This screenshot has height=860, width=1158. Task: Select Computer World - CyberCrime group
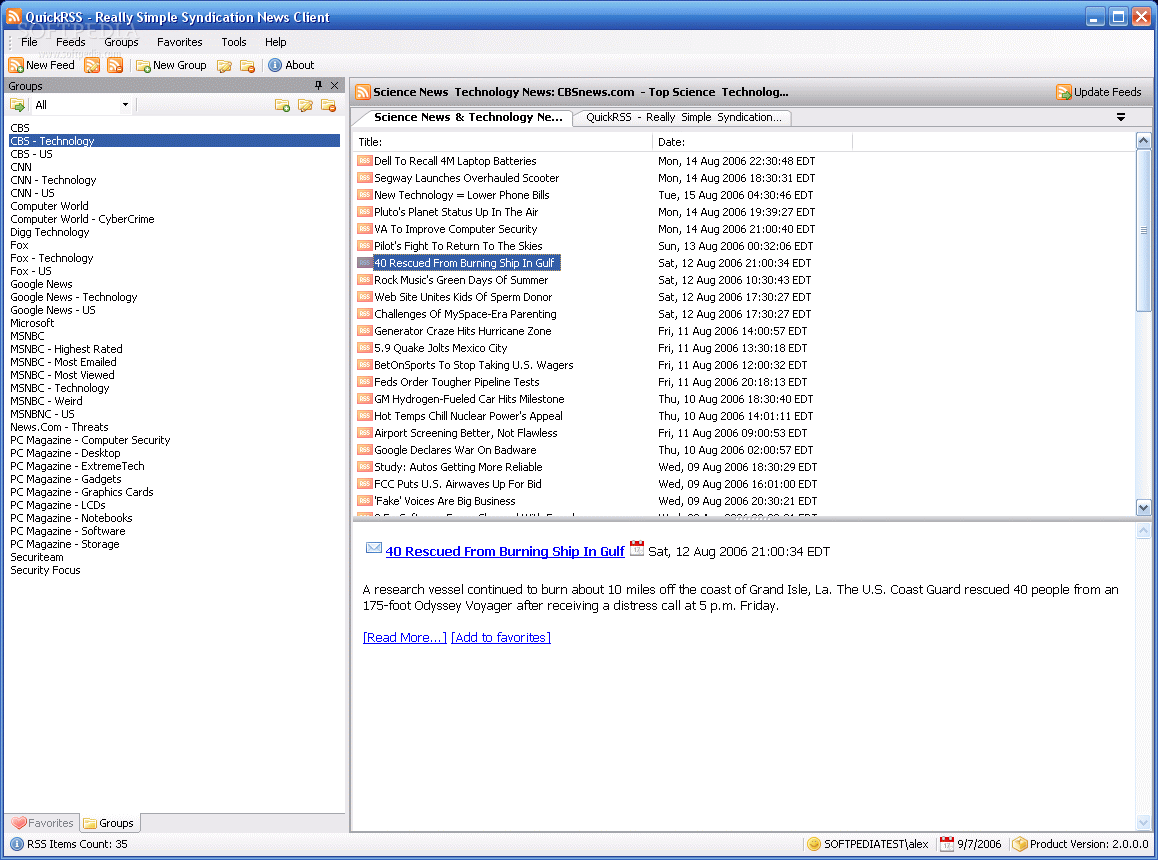pyautogui.click(x=82, y=219)
